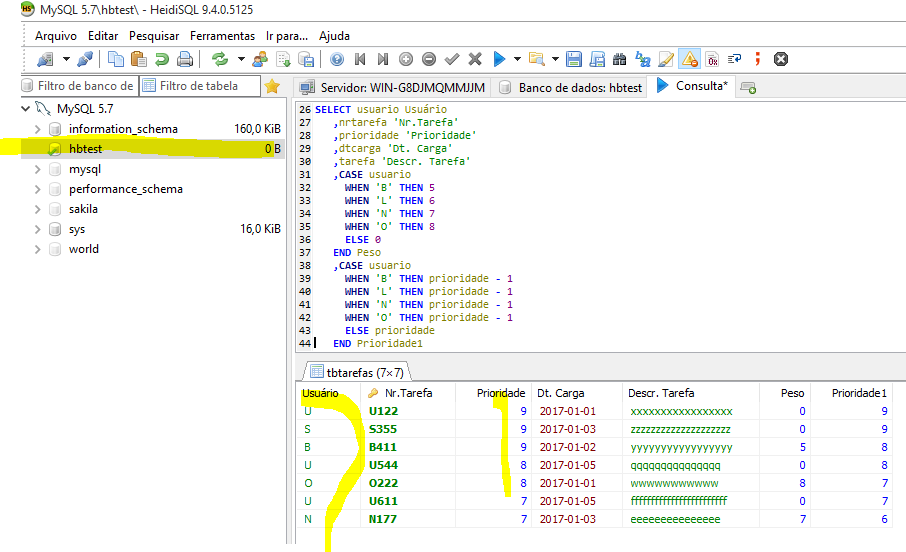Click the Run query play button
This screenshot has width=906, height=552.
pos(499,59)
